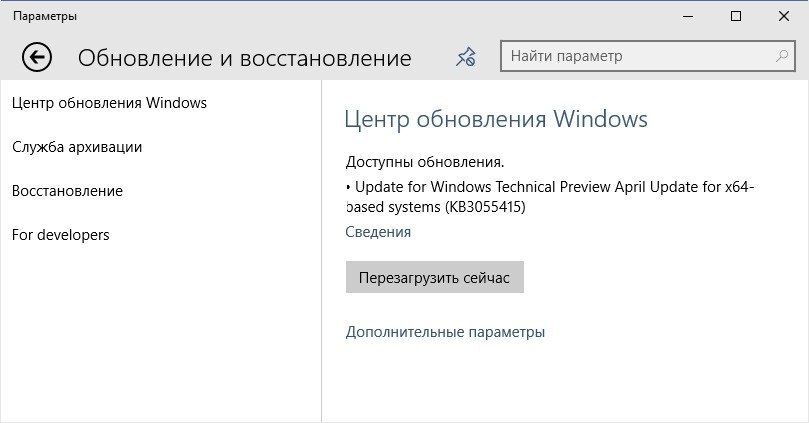Maximize the Параметры window

click(x=736, y=16)
